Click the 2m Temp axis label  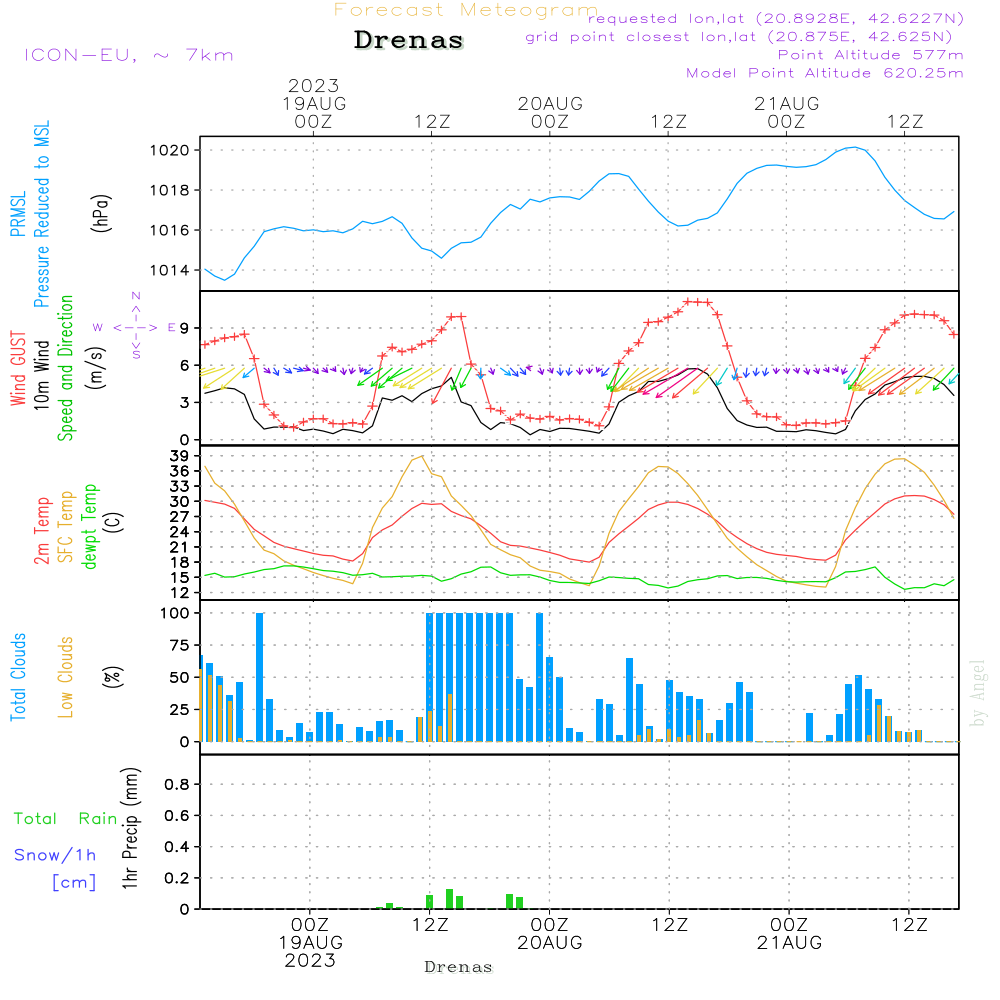[x=43, y=530]
